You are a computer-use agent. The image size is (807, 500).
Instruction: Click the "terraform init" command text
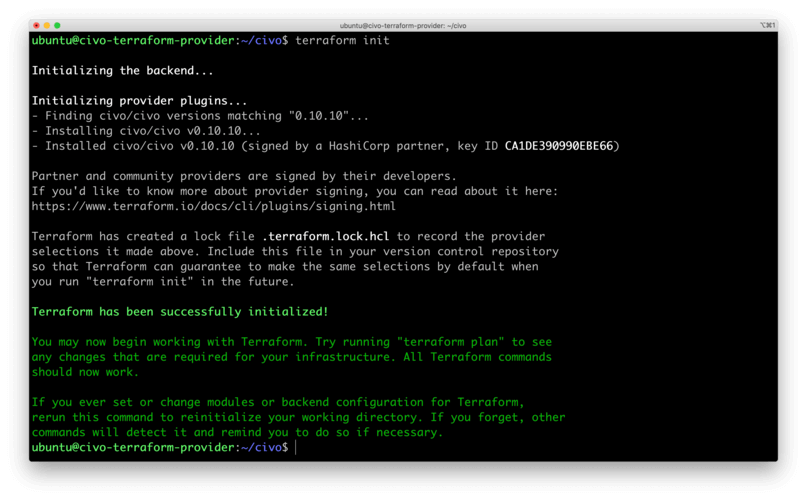343,40
